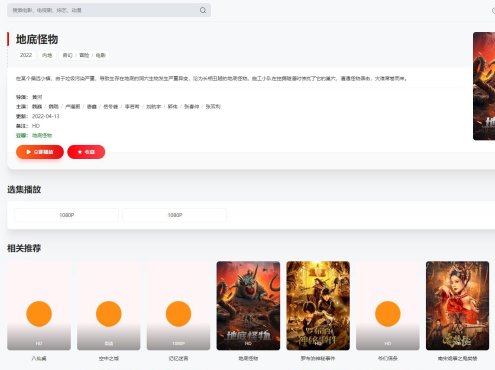Image resolution: width=495 pixels, height=370 pixels.
Task: Select the 2022 year tag
Action: [x=26, y=55]
